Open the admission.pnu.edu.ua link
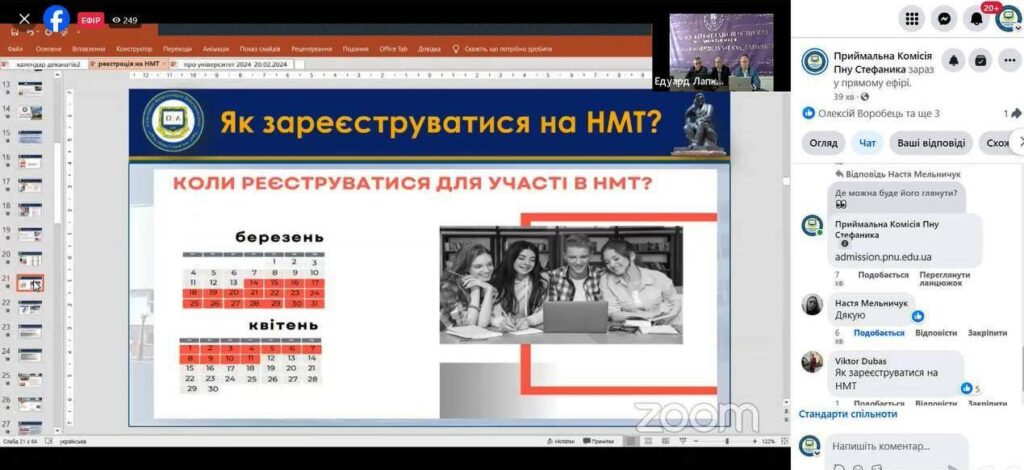The width and height of the screenshot is (1024, 470). click(883, 257)
